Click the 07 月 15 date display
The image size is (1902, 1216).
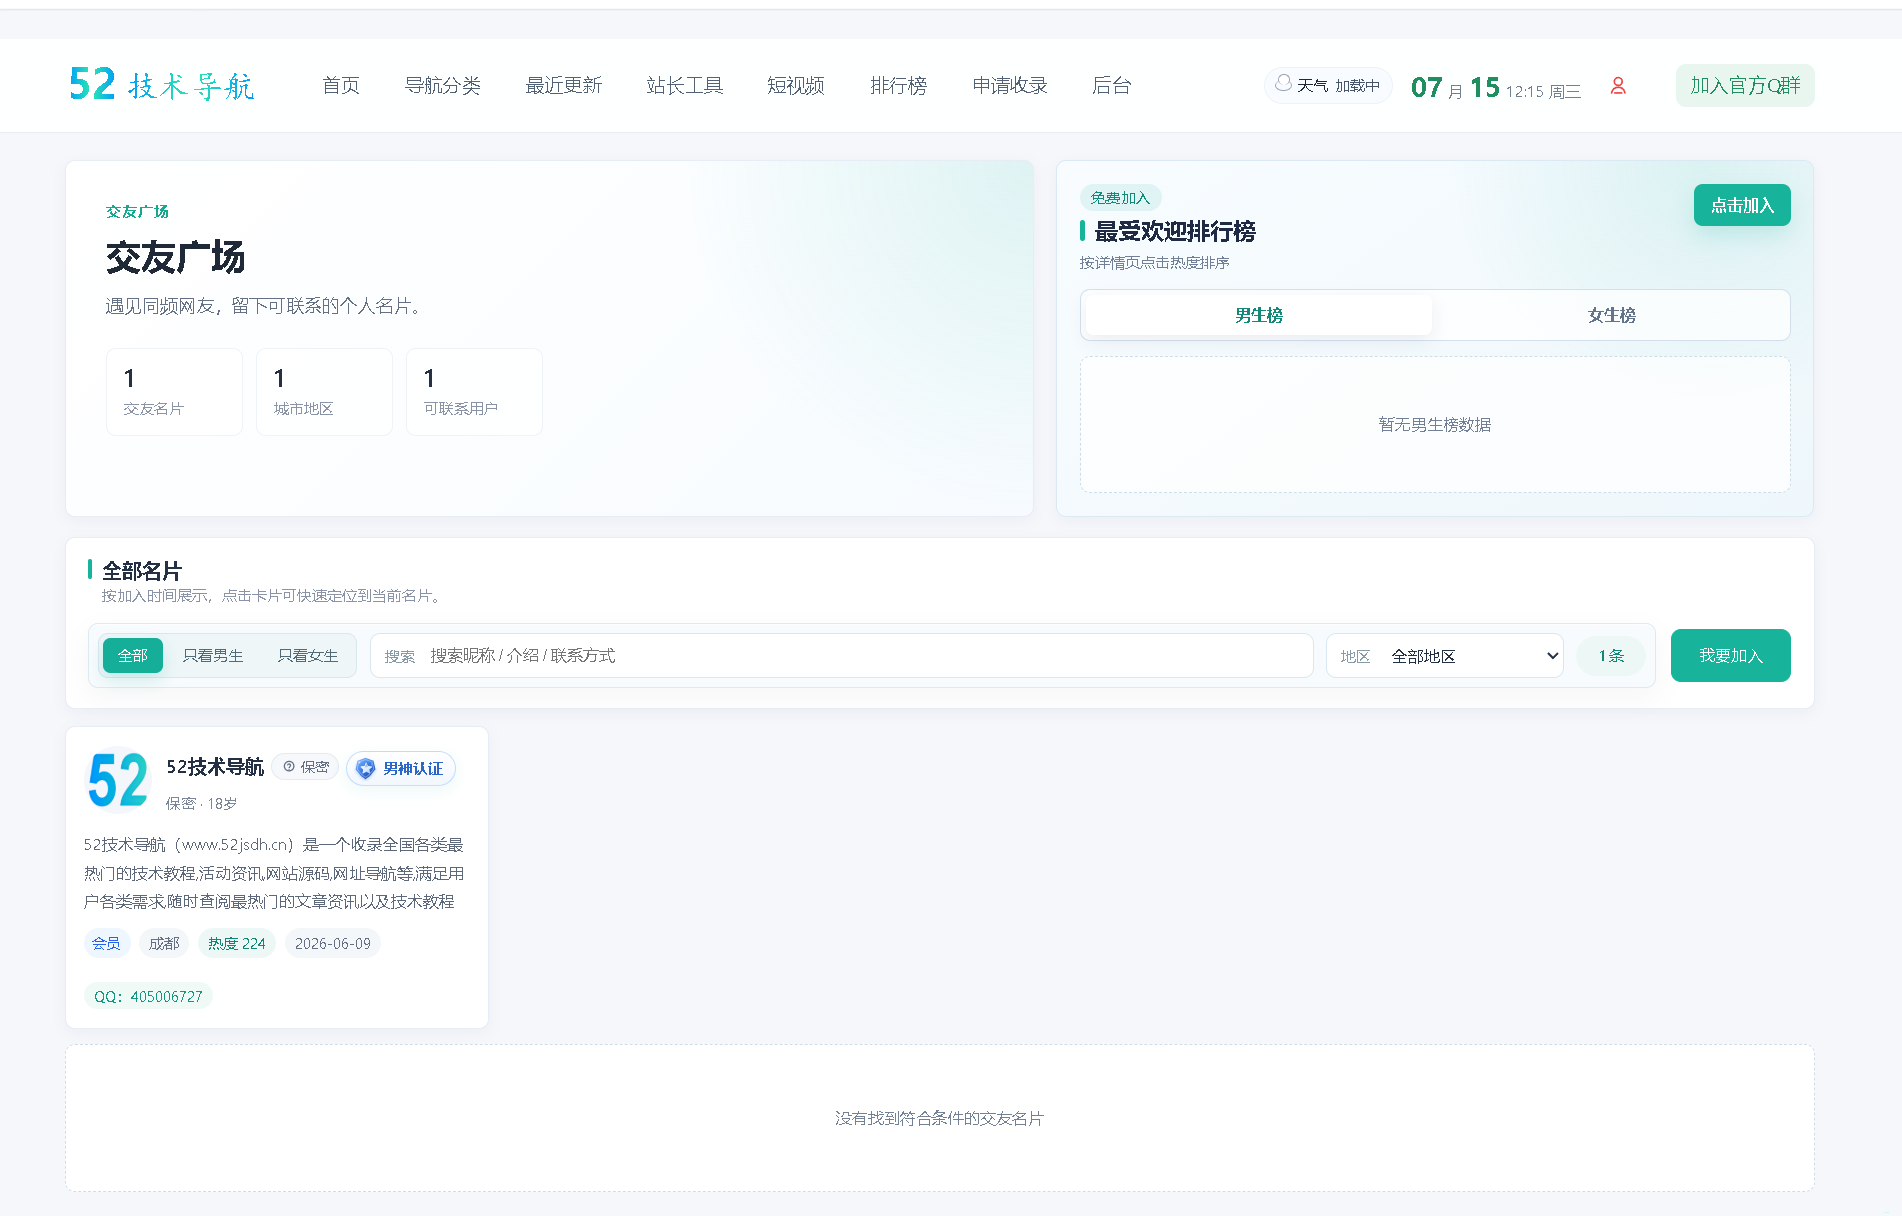pyautogui.click(x=1456, y=88)
